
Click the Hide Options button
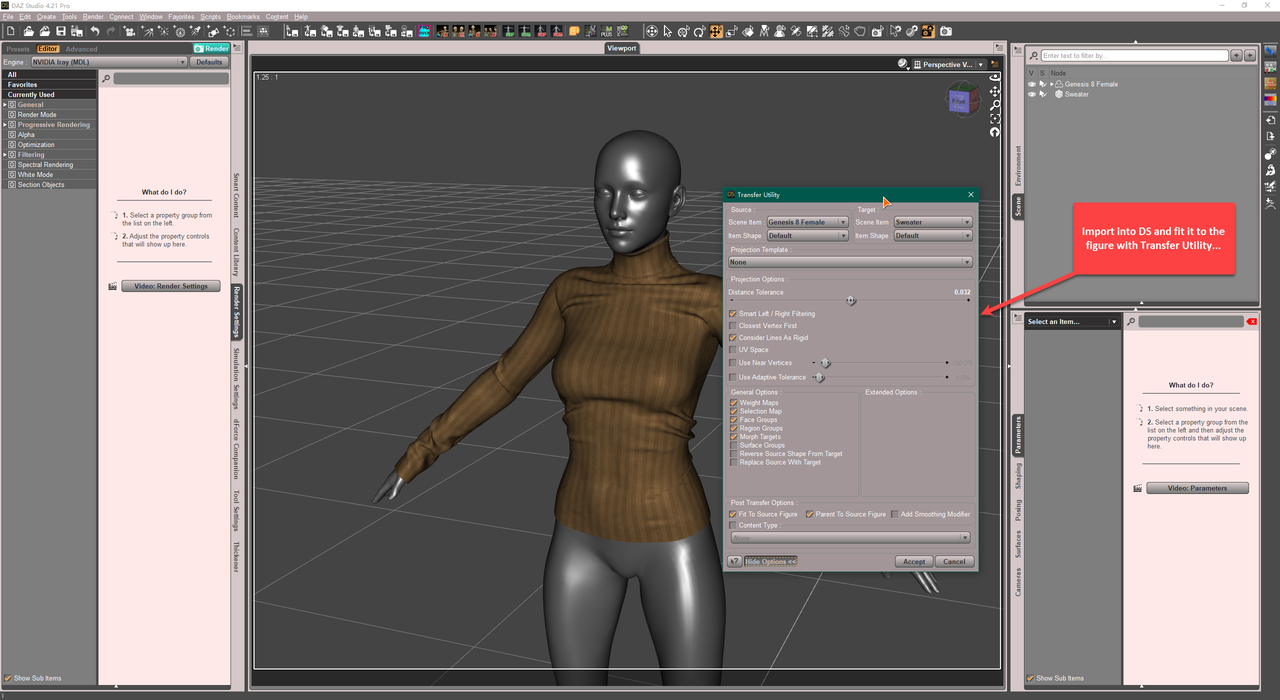pyautogui.click(x=770, y=562)
